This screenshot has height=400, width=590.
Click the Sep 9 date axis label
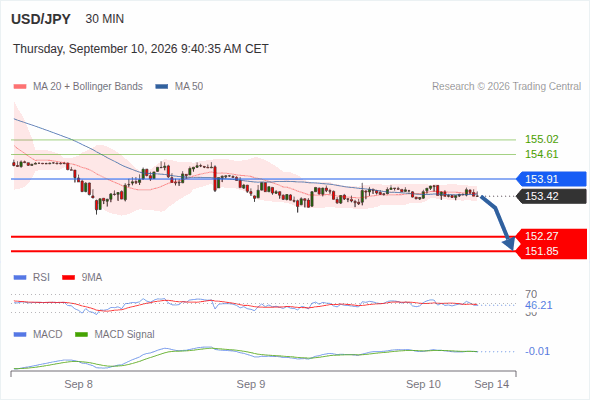(x=251, y=384)
